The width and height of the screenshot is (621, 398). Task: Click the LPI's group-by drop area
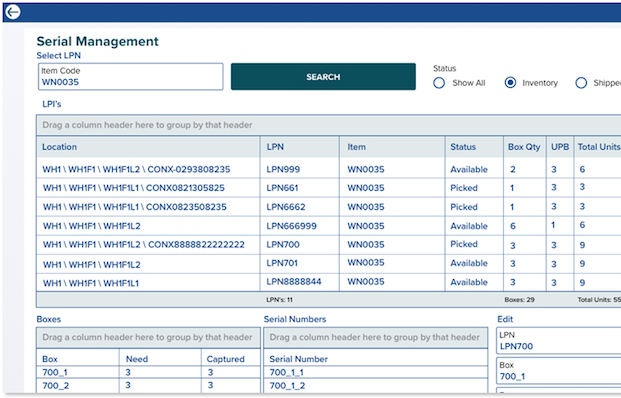(328, 125)
